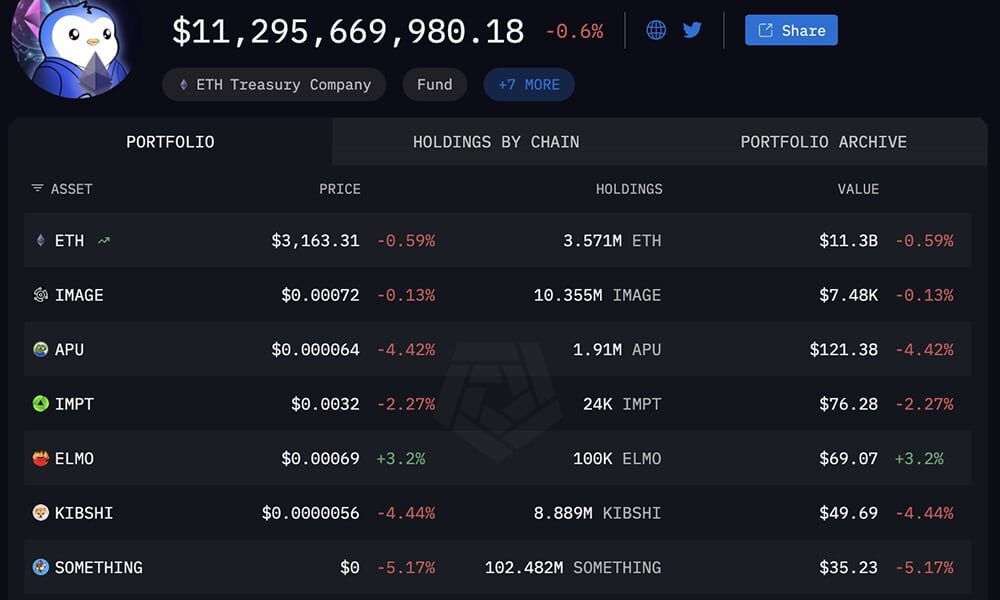Click the ELMO token icon

[41, 459]
